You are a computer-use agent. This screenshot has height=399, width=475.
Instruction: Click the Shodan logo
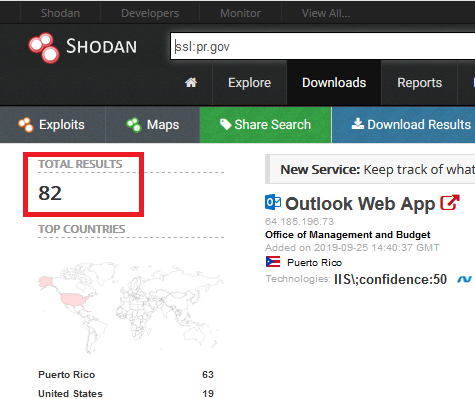[83, 47]
